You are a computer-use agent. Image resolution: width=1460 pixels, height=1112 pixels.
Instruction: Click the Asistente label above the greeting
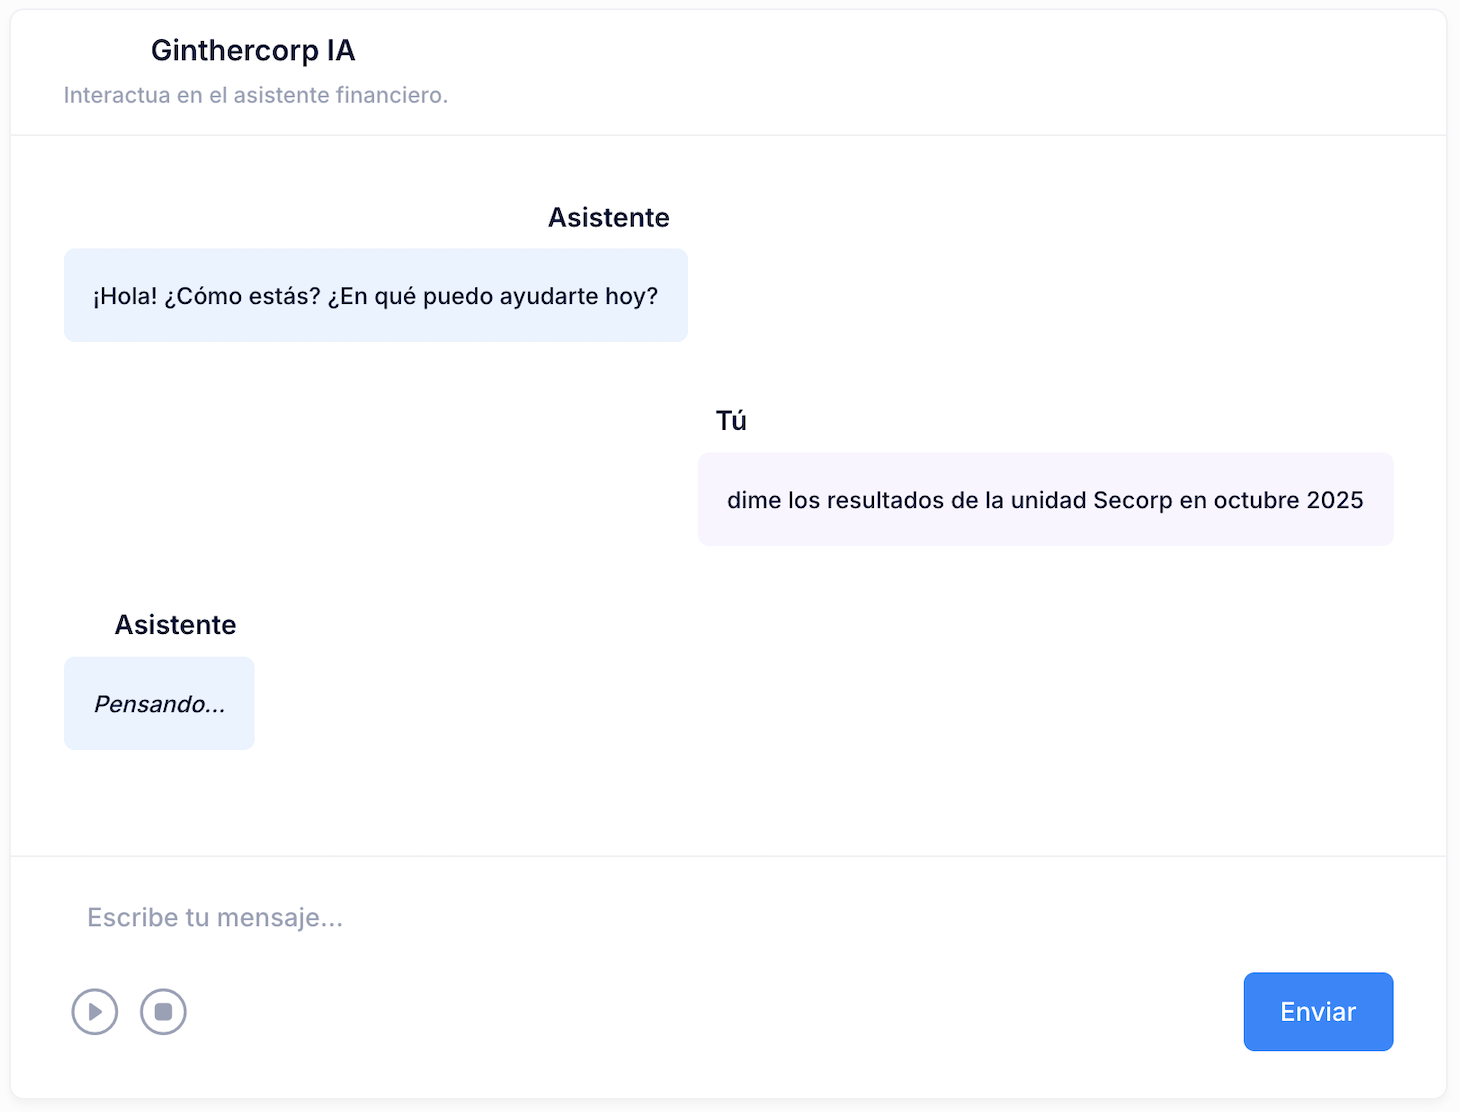click(x=608, y=217)
